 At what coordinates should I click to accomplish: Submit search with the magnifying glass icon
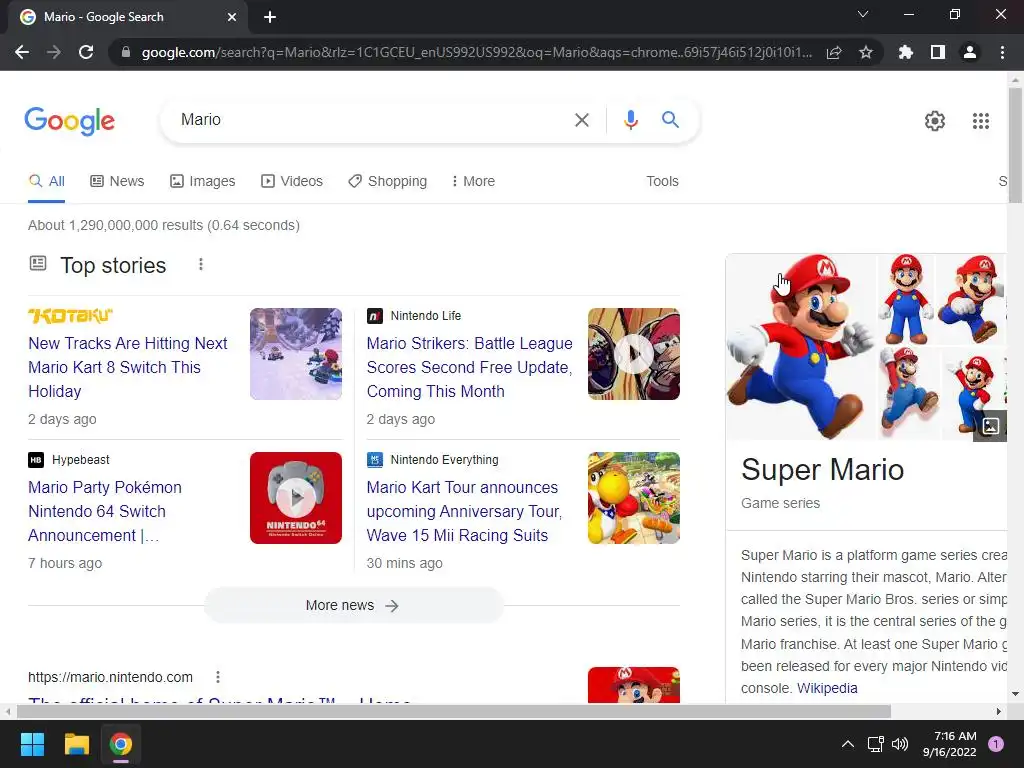point(670,120)
